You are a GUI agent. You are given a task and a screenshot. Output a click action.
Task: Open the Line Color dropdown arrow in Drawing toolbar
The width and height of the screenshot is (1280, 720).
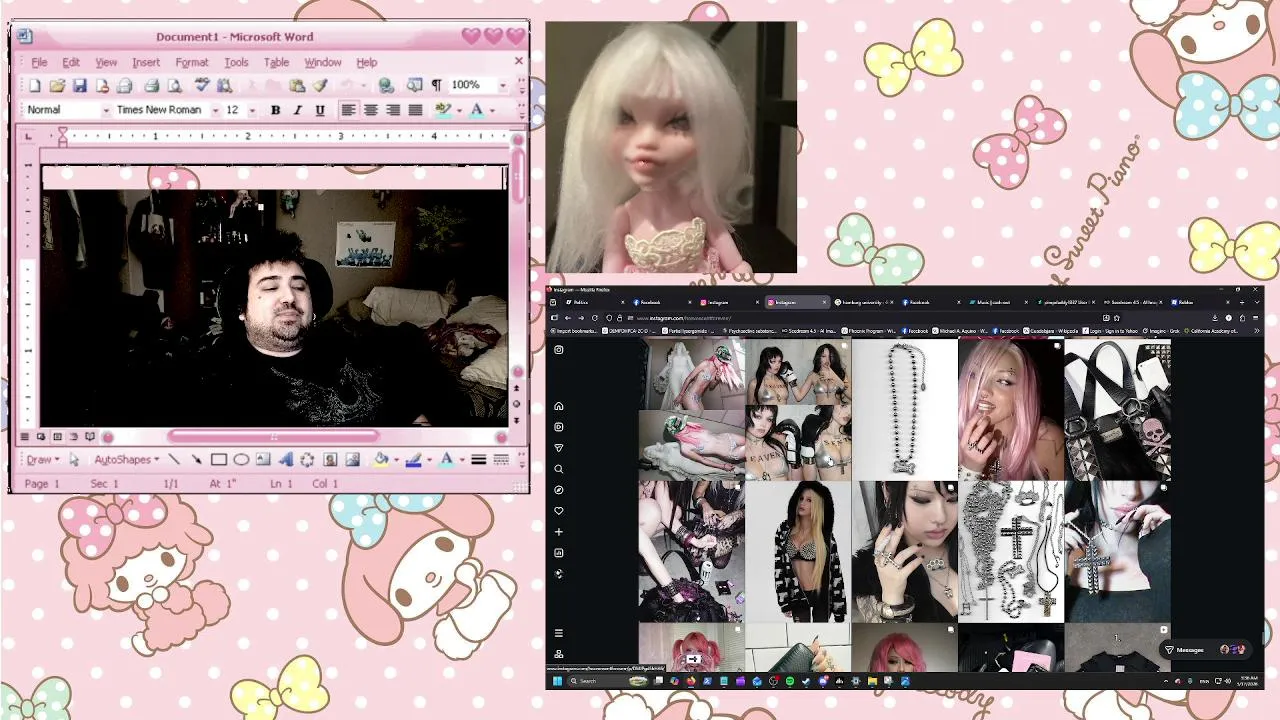(428, 460)
